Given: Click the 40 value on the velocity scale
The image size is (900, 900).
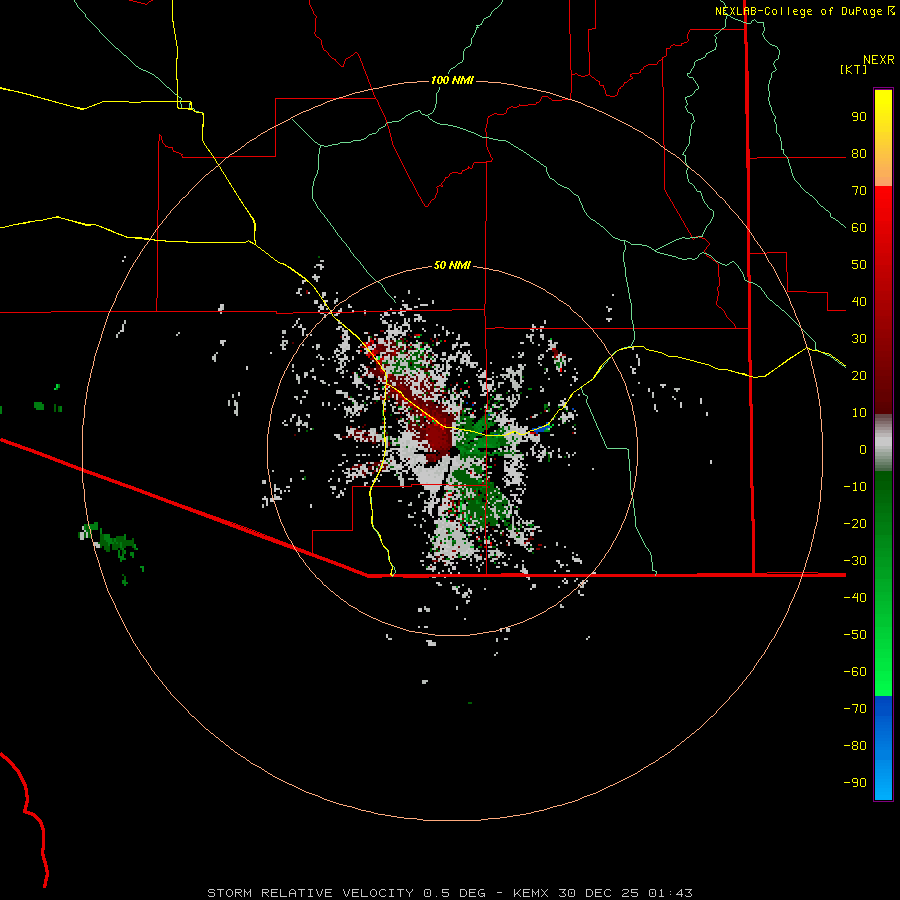Looking at the screenshot, I should (x=859, y=301).
